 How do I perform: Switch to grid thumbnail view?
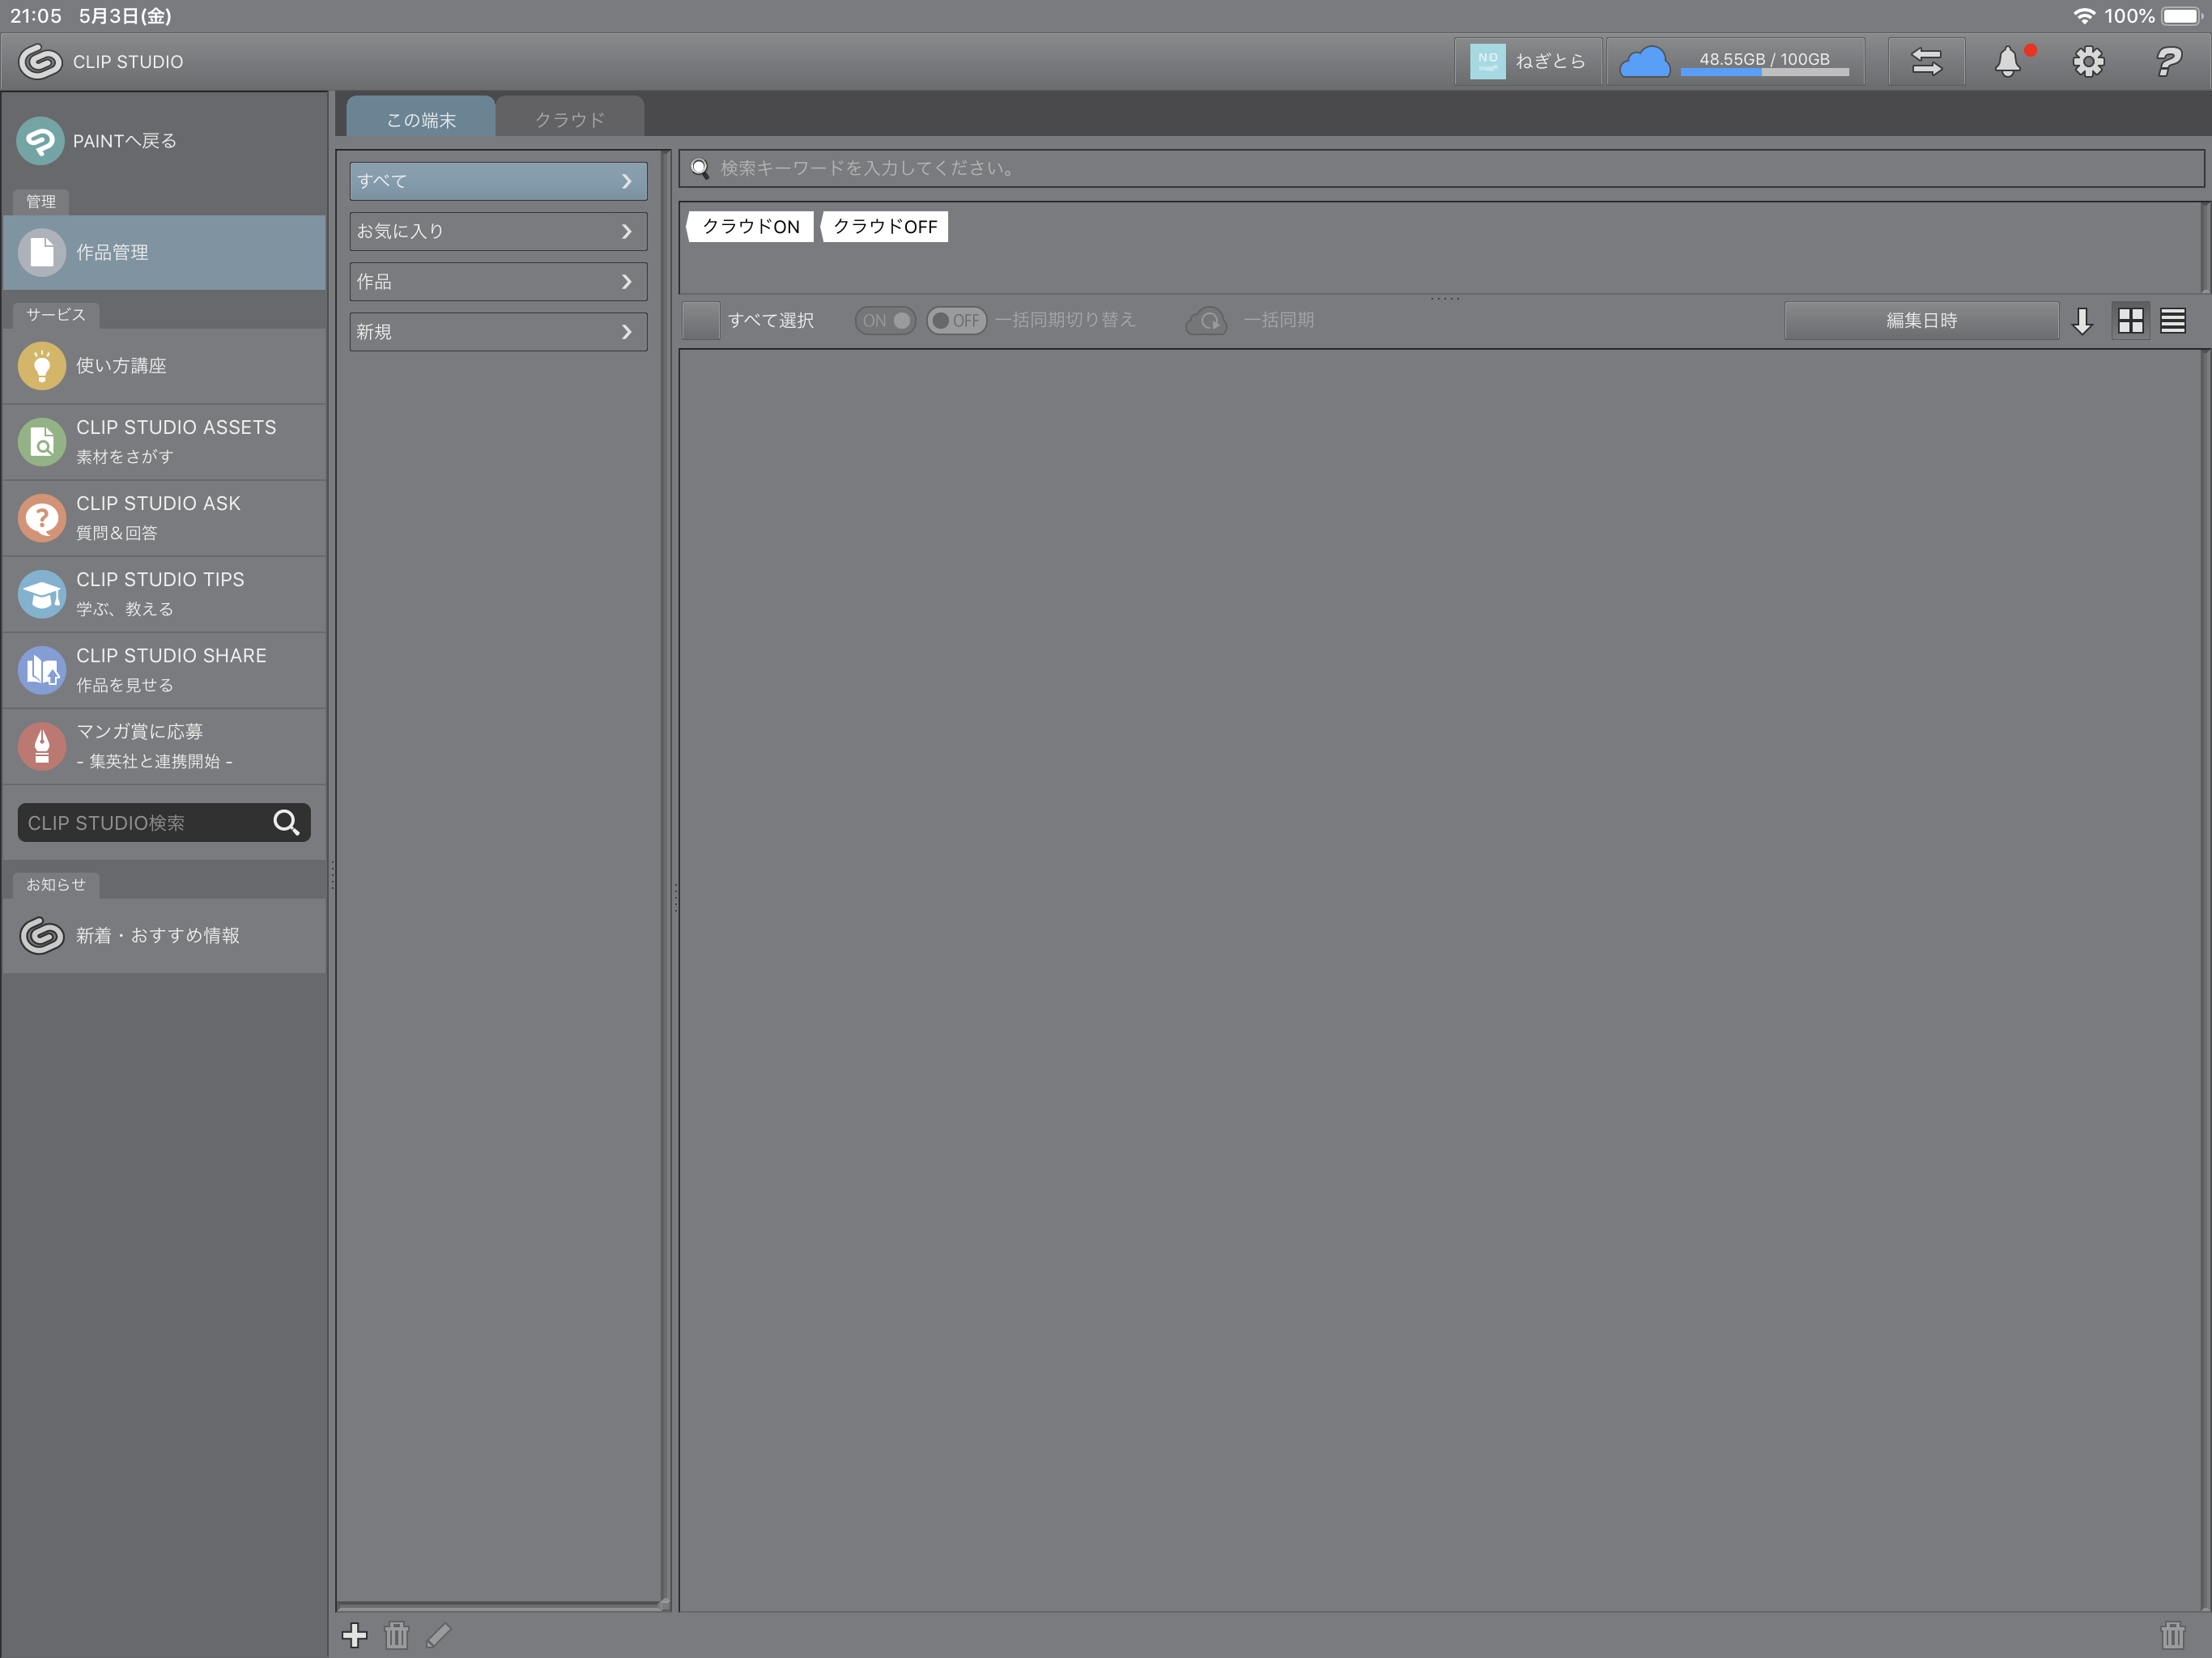point(2130,320)
